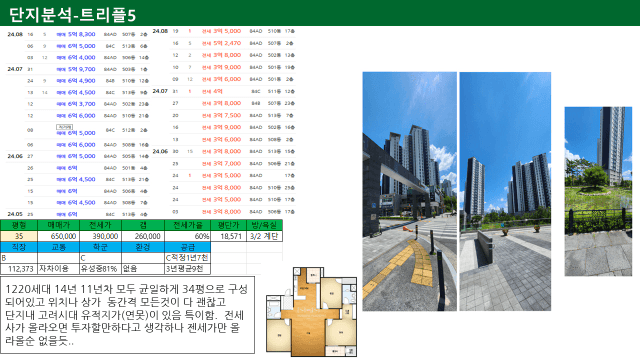The height and width of the screenshot is (360, 640).
Task: Click the lease entry '전세 3억 7,000'
Action: [x=222, y=164]
